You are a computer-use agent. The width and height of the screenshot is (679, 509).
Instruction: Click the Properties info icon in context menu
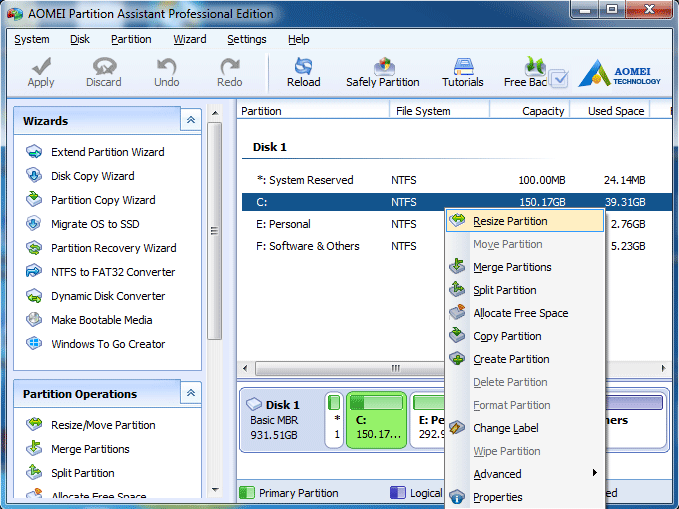(x=457, y=496)
